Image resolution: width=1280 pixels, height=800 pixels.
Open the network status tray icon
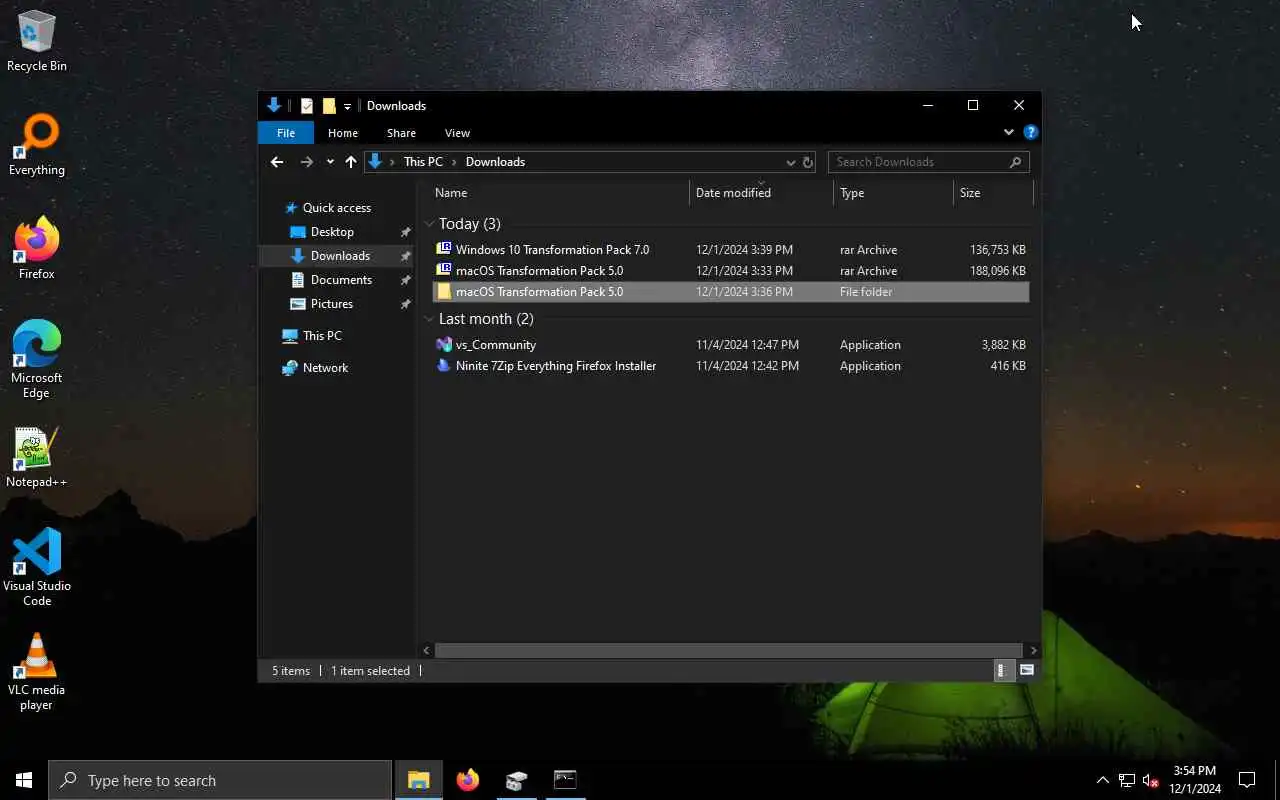[1127, 780]
